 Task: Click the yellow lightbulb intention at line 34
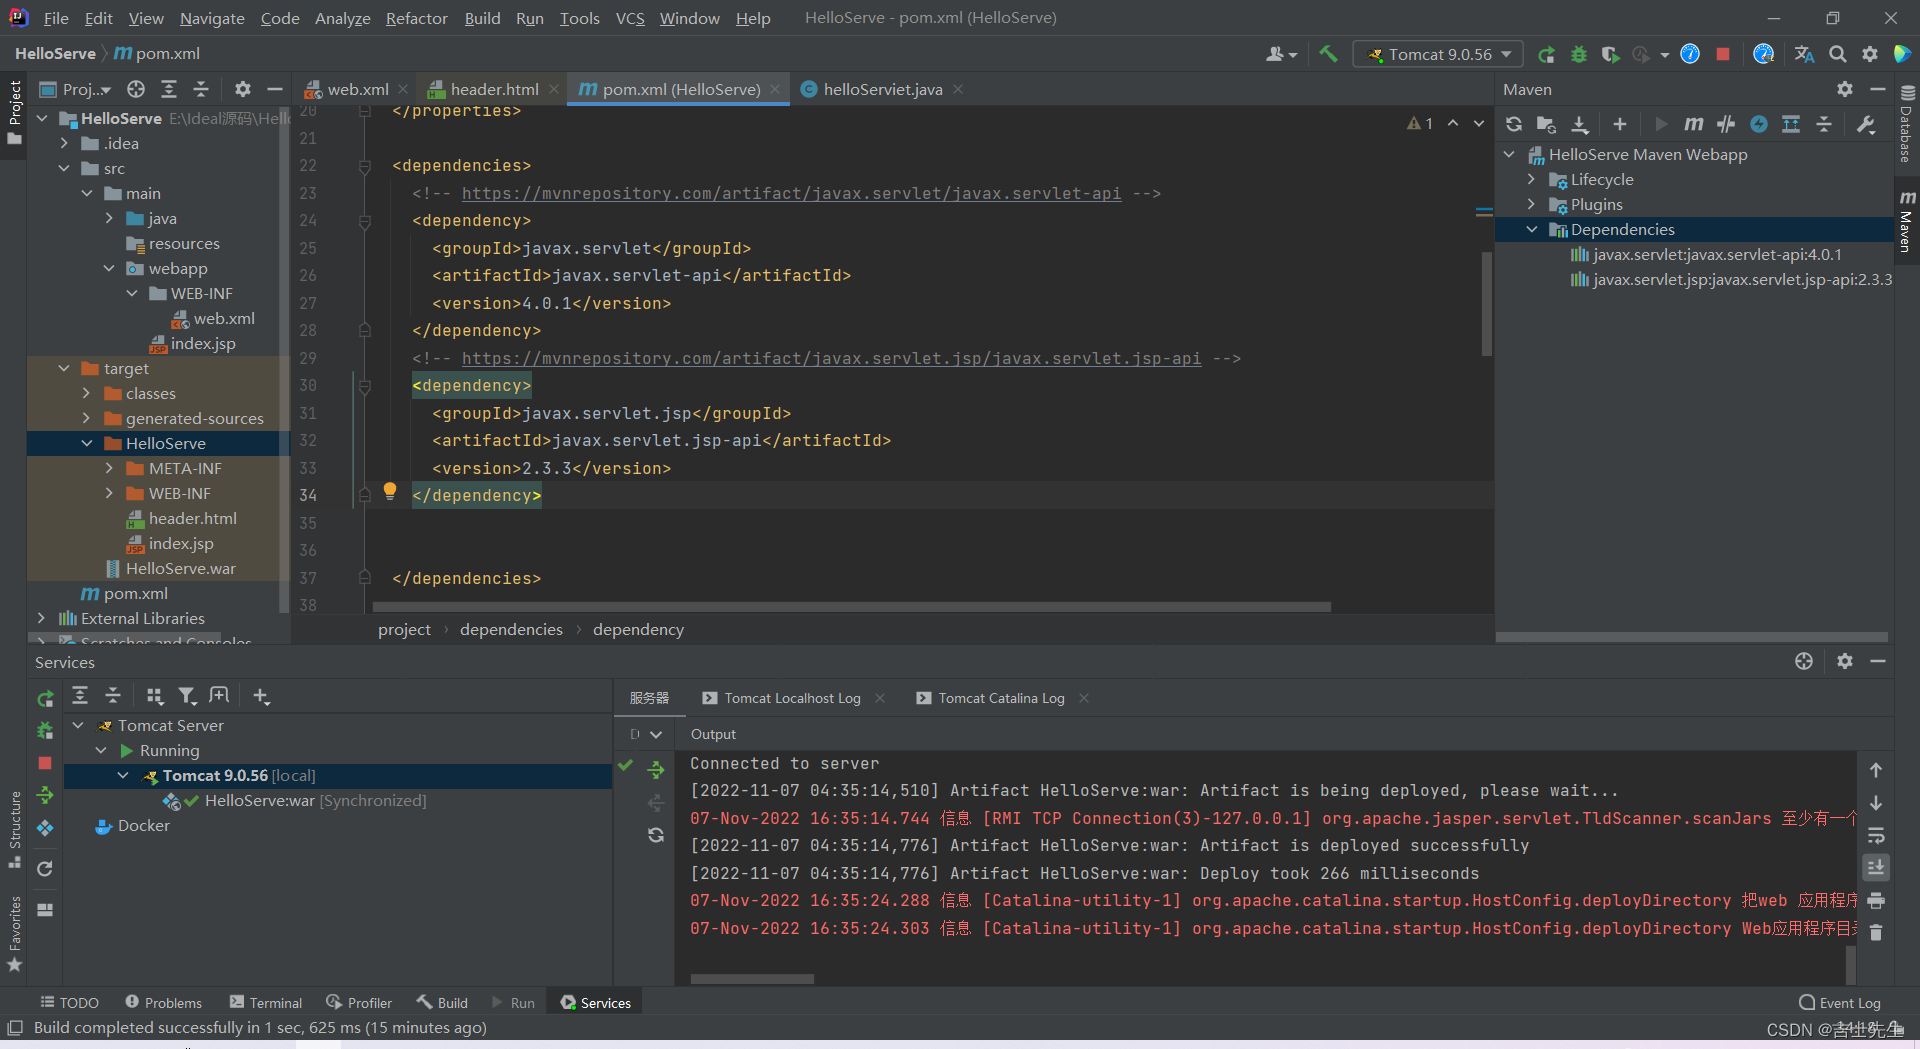[390, 491]
